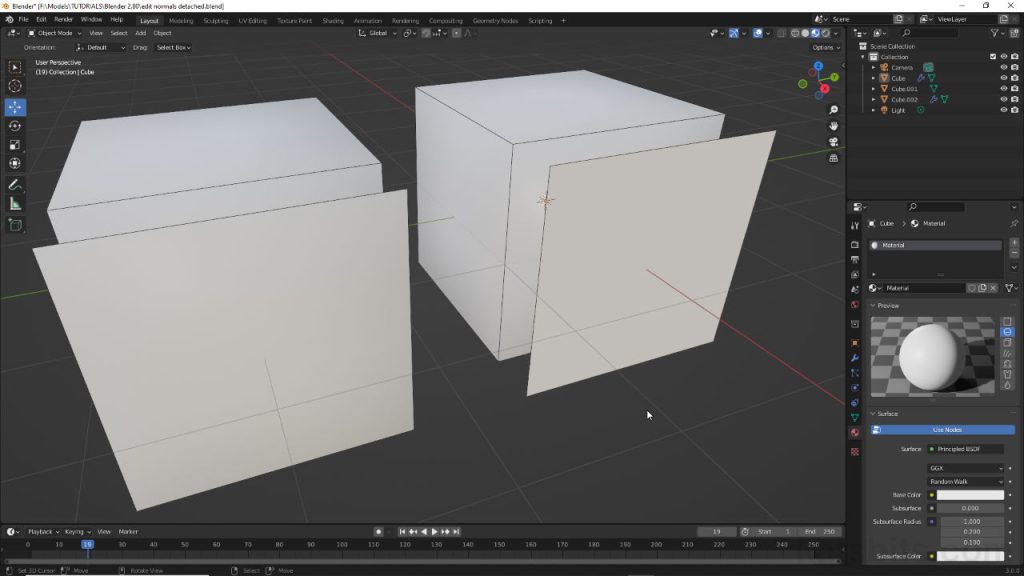Enable snapping with the magnet icon
The height and width of the screenshot is (576, 1024).
pos(427,33)
